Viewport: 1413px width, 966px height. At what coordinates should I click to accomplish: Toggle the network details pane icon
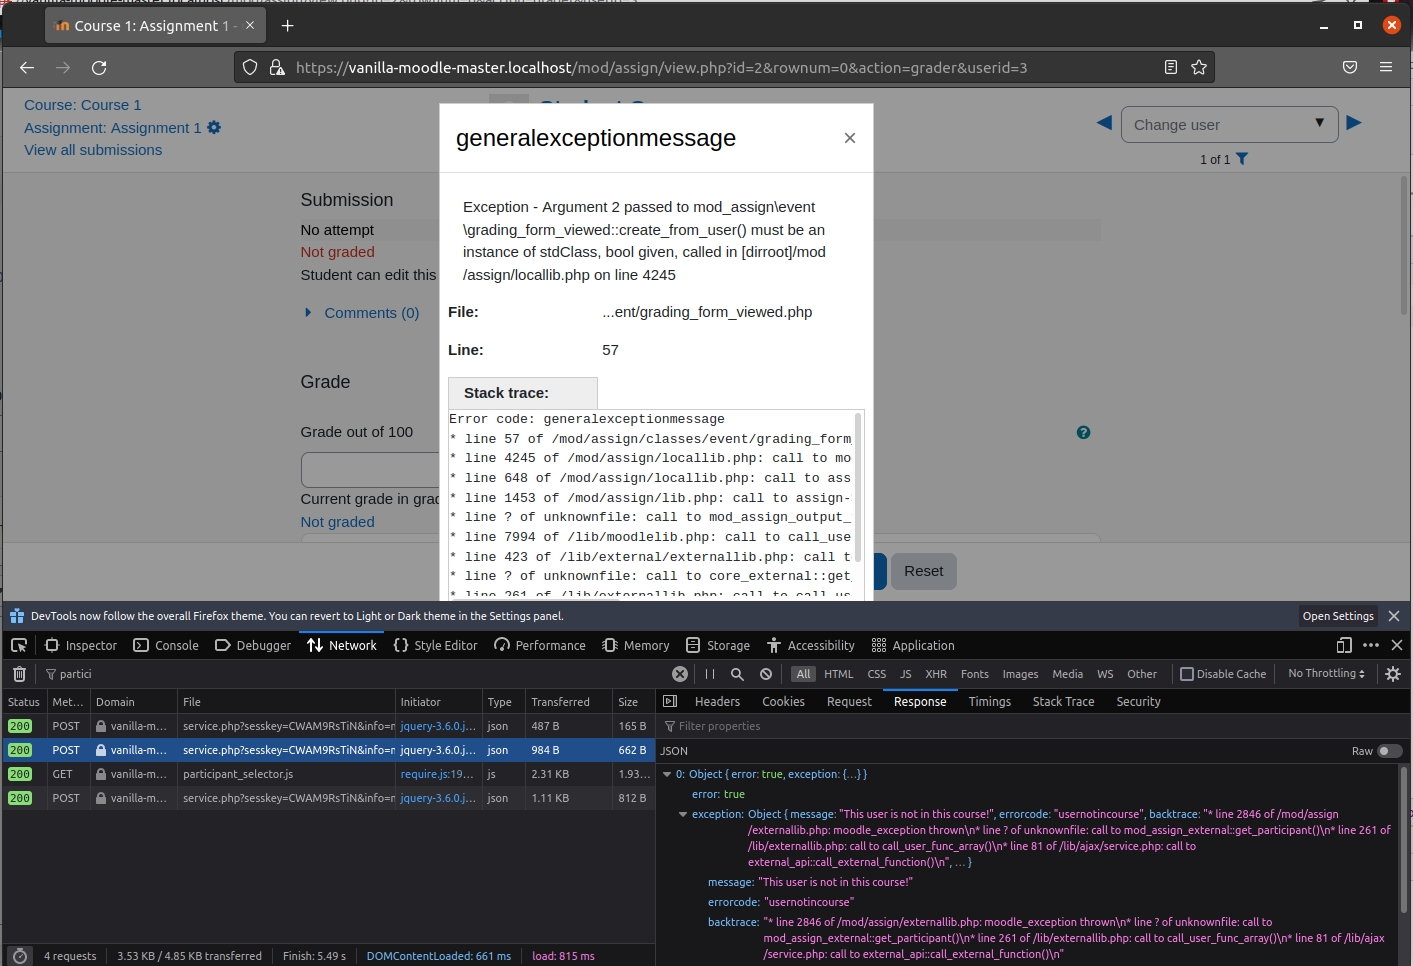670,702
